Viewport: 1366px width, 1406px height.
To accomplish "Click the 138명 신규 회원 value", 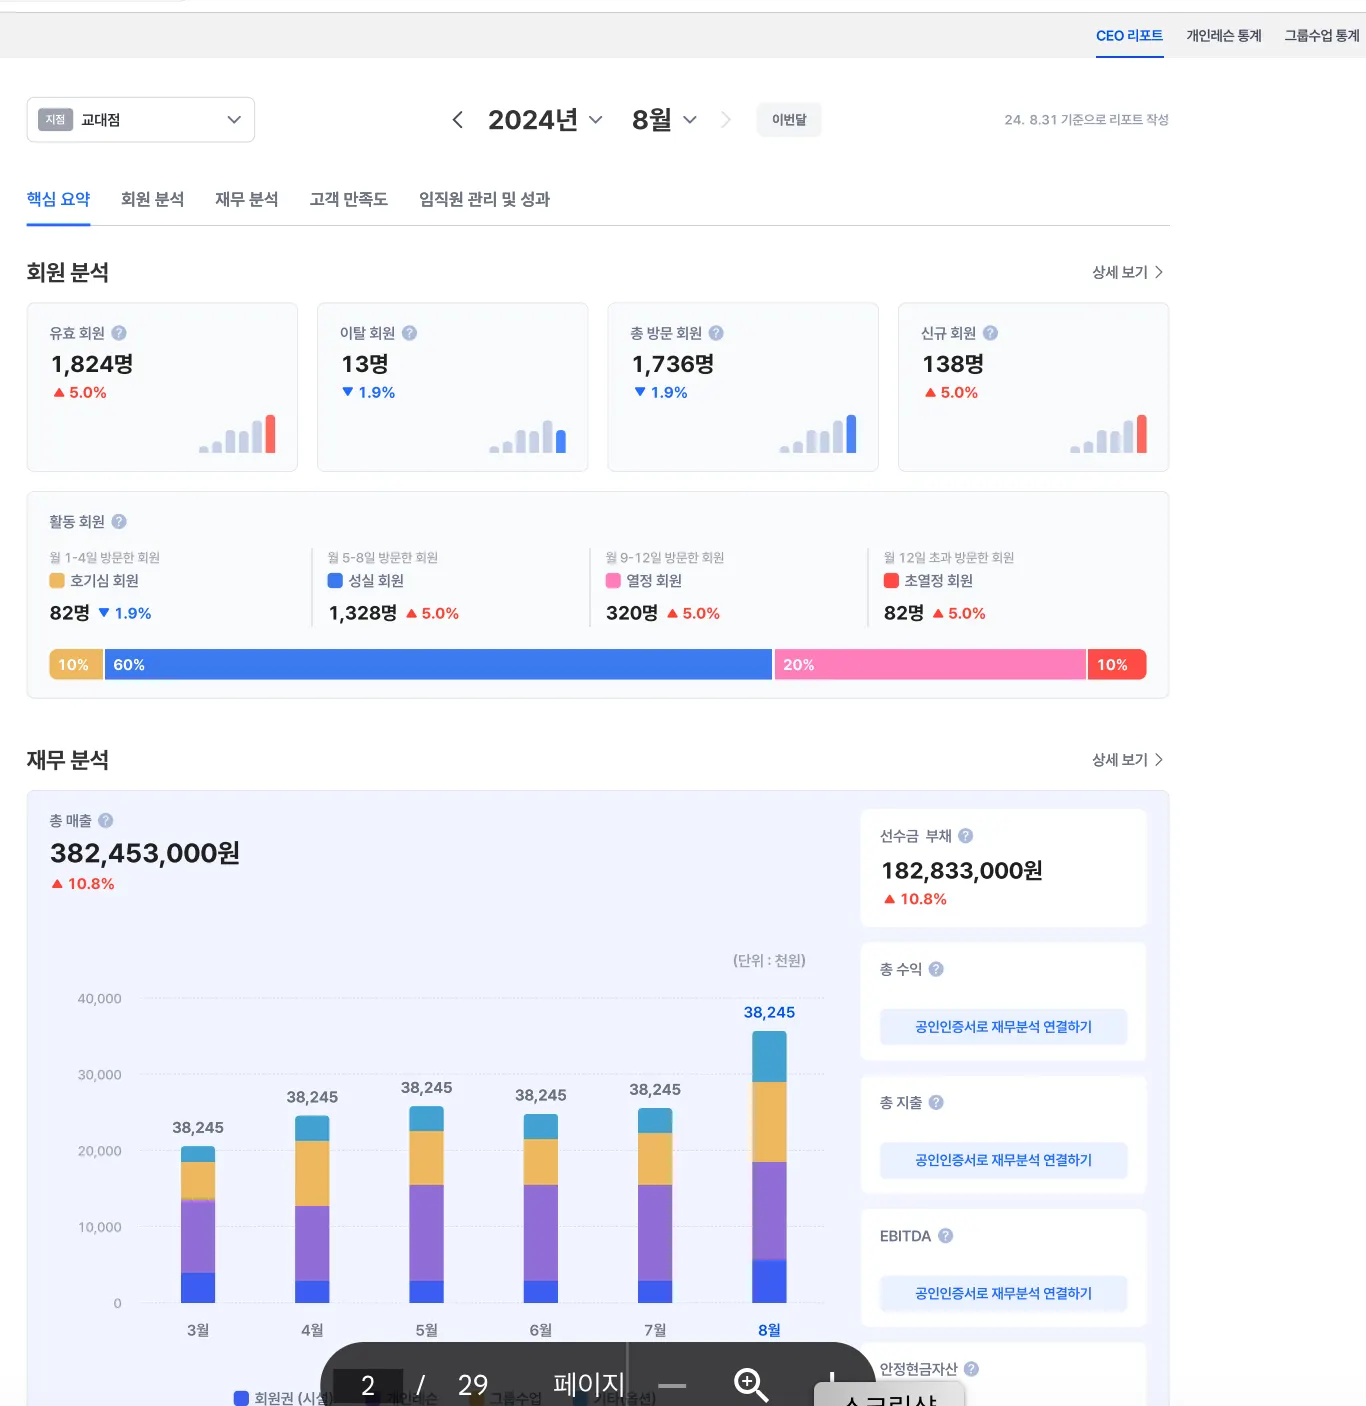I will (953, 364).
